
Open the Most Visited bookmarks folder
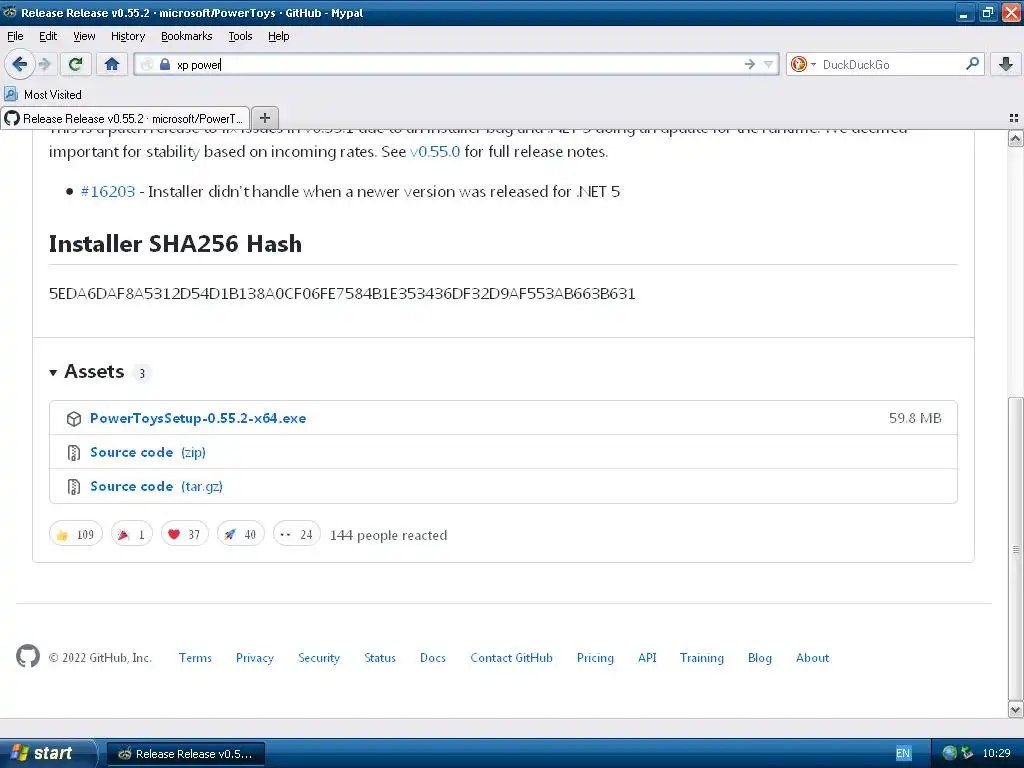tap(43, 95)
